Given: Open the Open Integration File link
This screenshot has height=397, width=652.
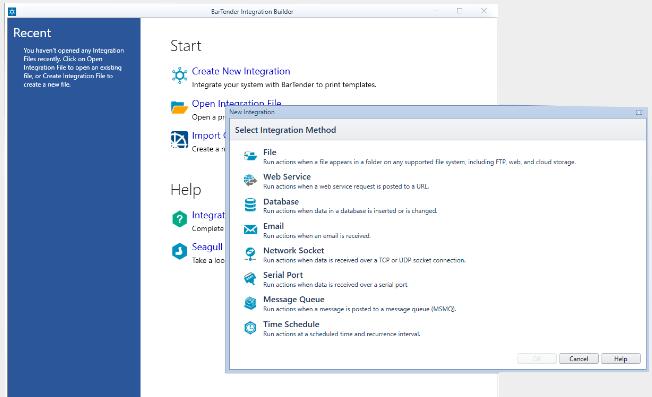Looking at the screenshot, I should click(x=236, y=104).
